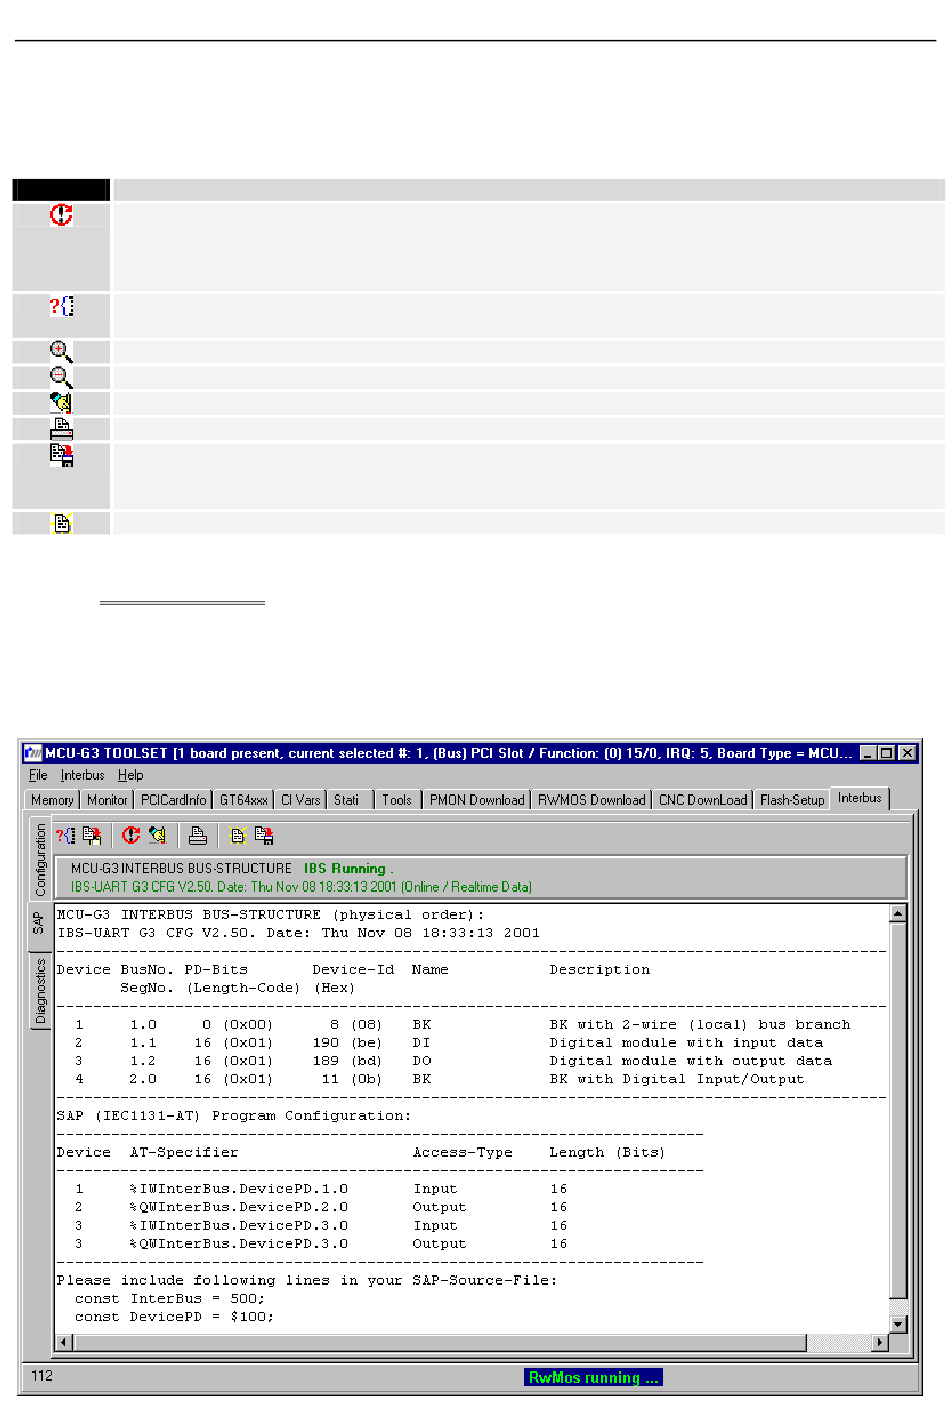The image size is (950, 1420).
Task: Select the vertical Configuration side tab
Action: (x=40, y=859)
